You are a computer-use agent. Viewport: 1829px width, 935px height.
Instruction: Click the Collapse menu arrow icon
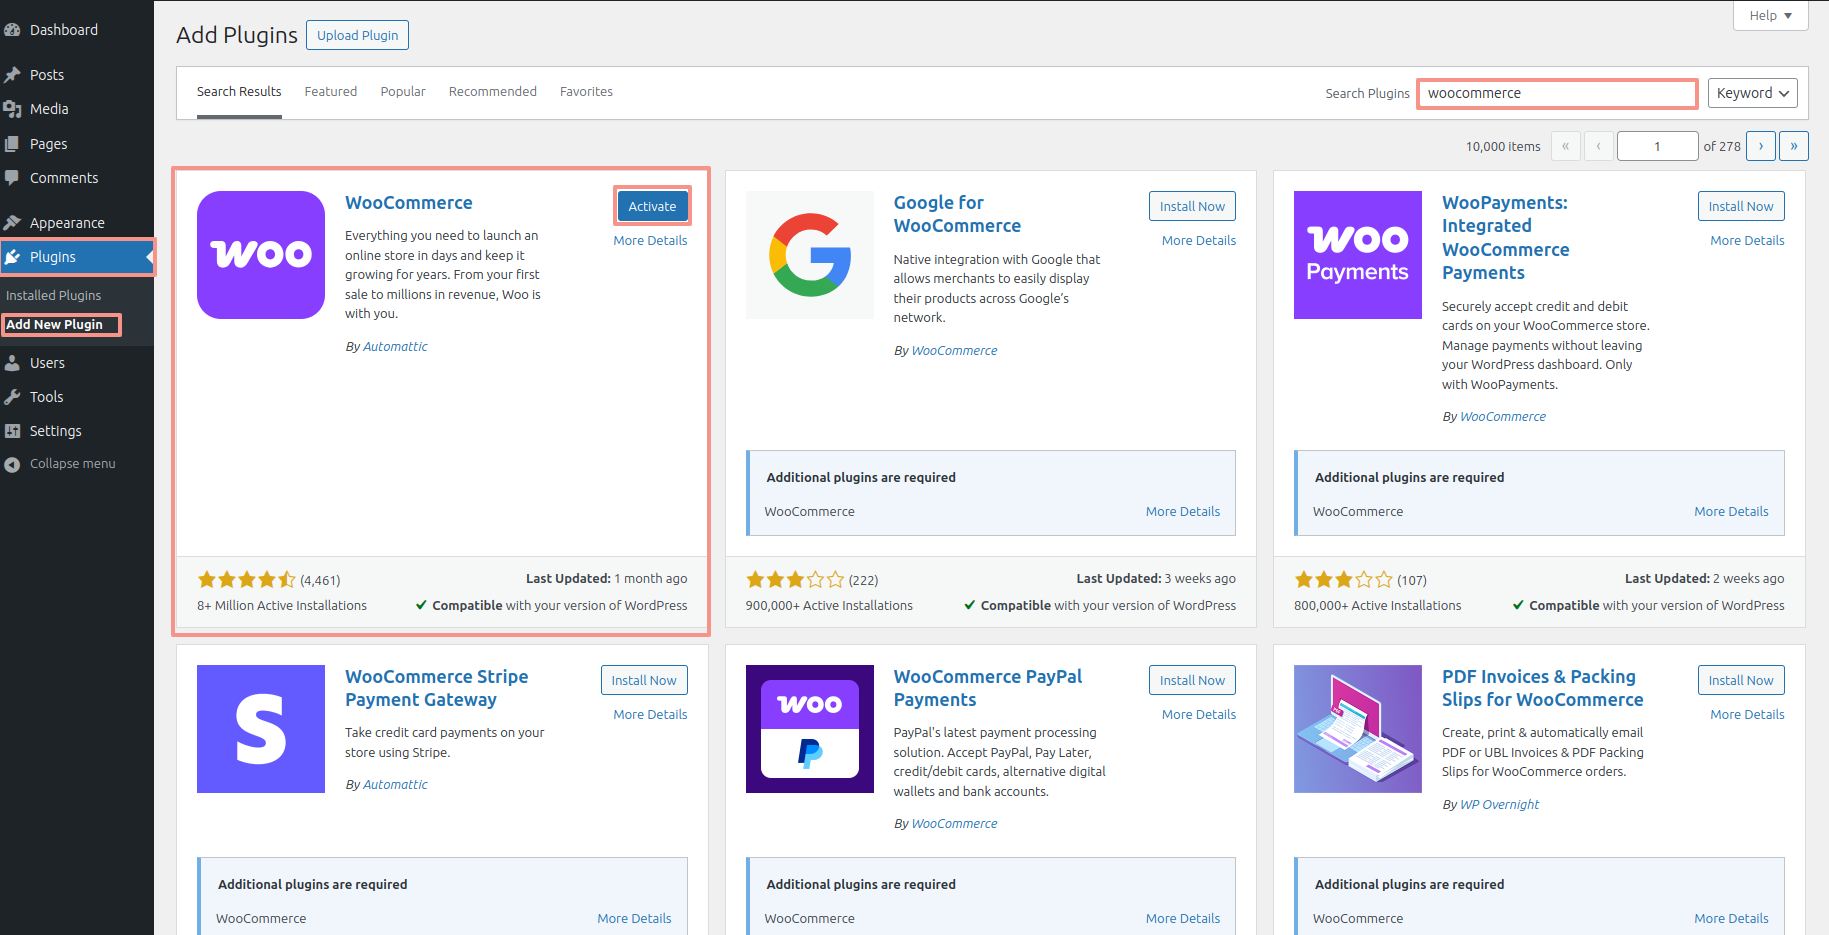(x=12, y=464)
